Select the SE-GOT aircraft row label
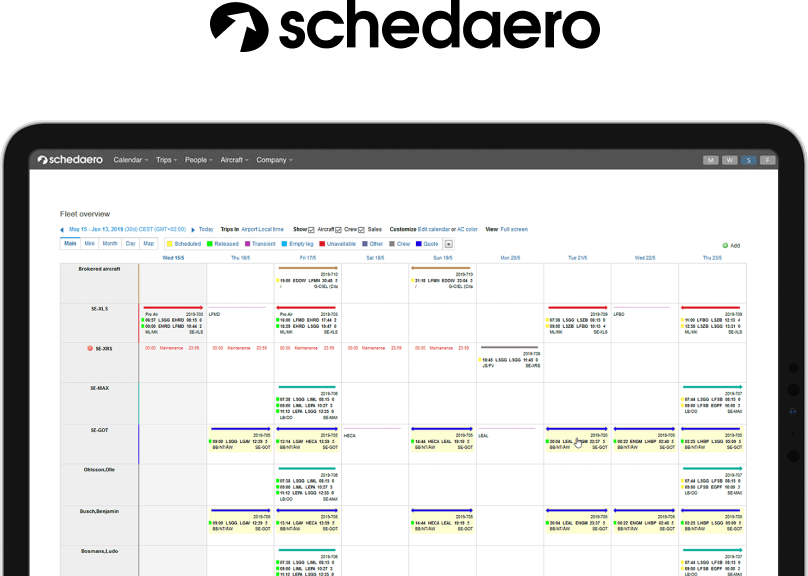The image size is (808, 576). (x=99, y=430)
